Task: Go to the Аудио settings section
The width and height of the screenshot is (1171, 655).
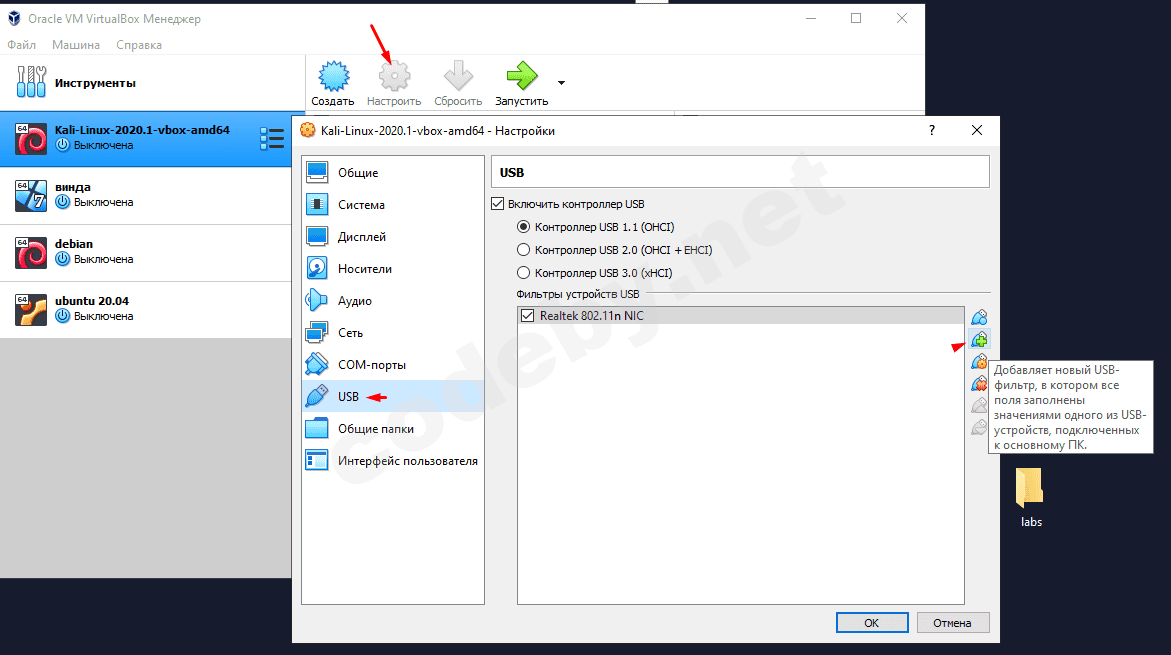Action: (x=393, y=301)
